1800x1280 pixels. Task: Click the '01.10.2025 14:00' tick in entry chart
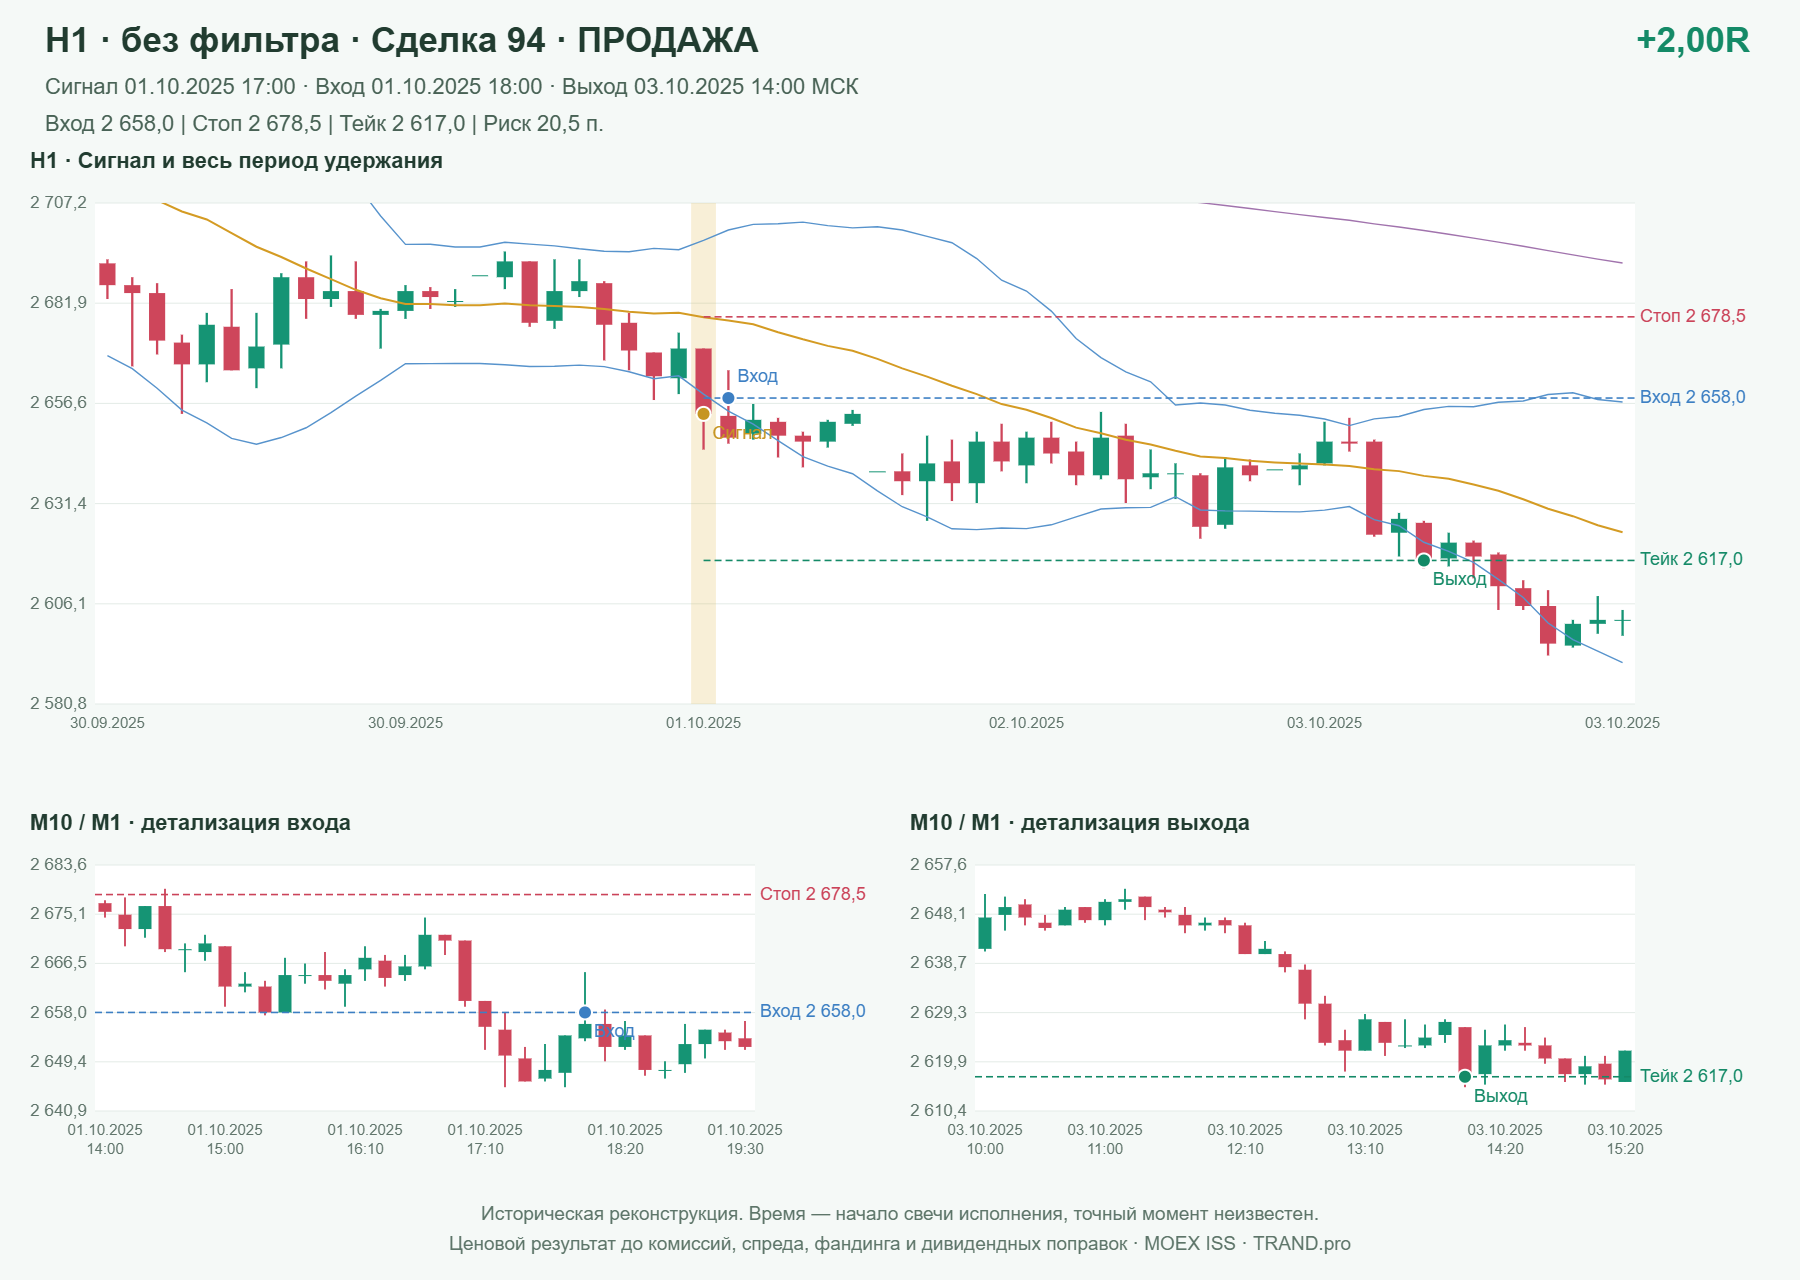point(105,1139)
